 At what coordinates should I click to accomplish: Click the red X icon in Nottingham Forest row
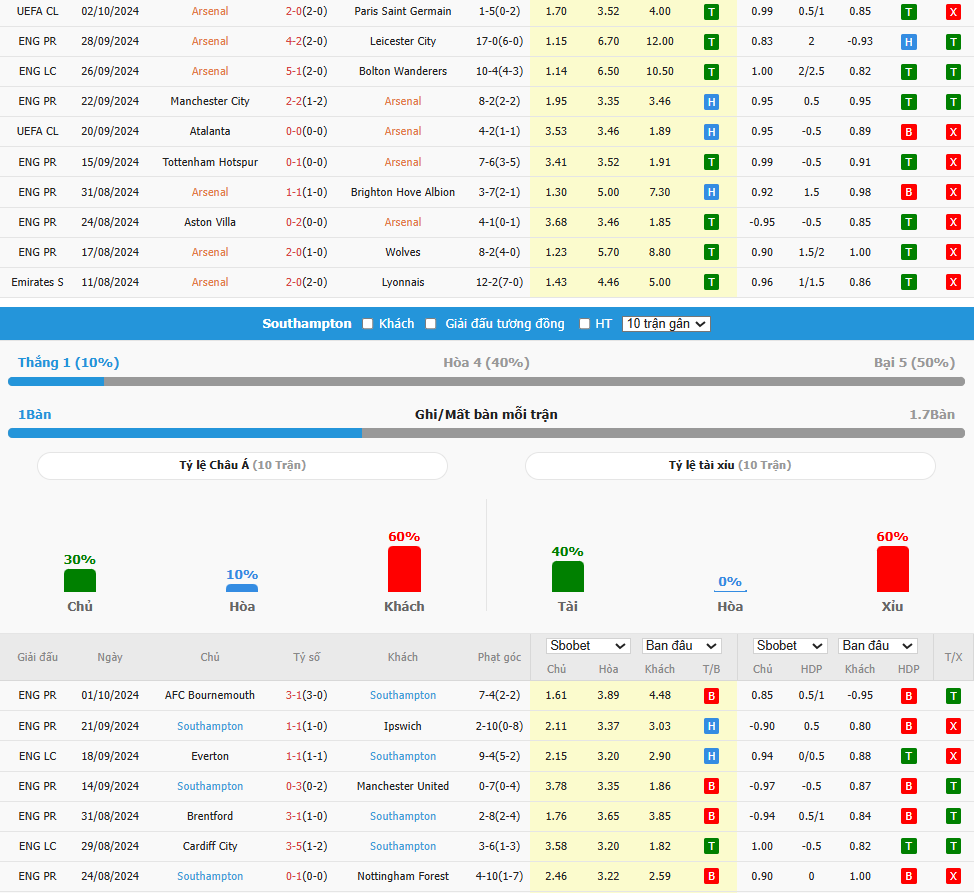[x=953, y=876]
